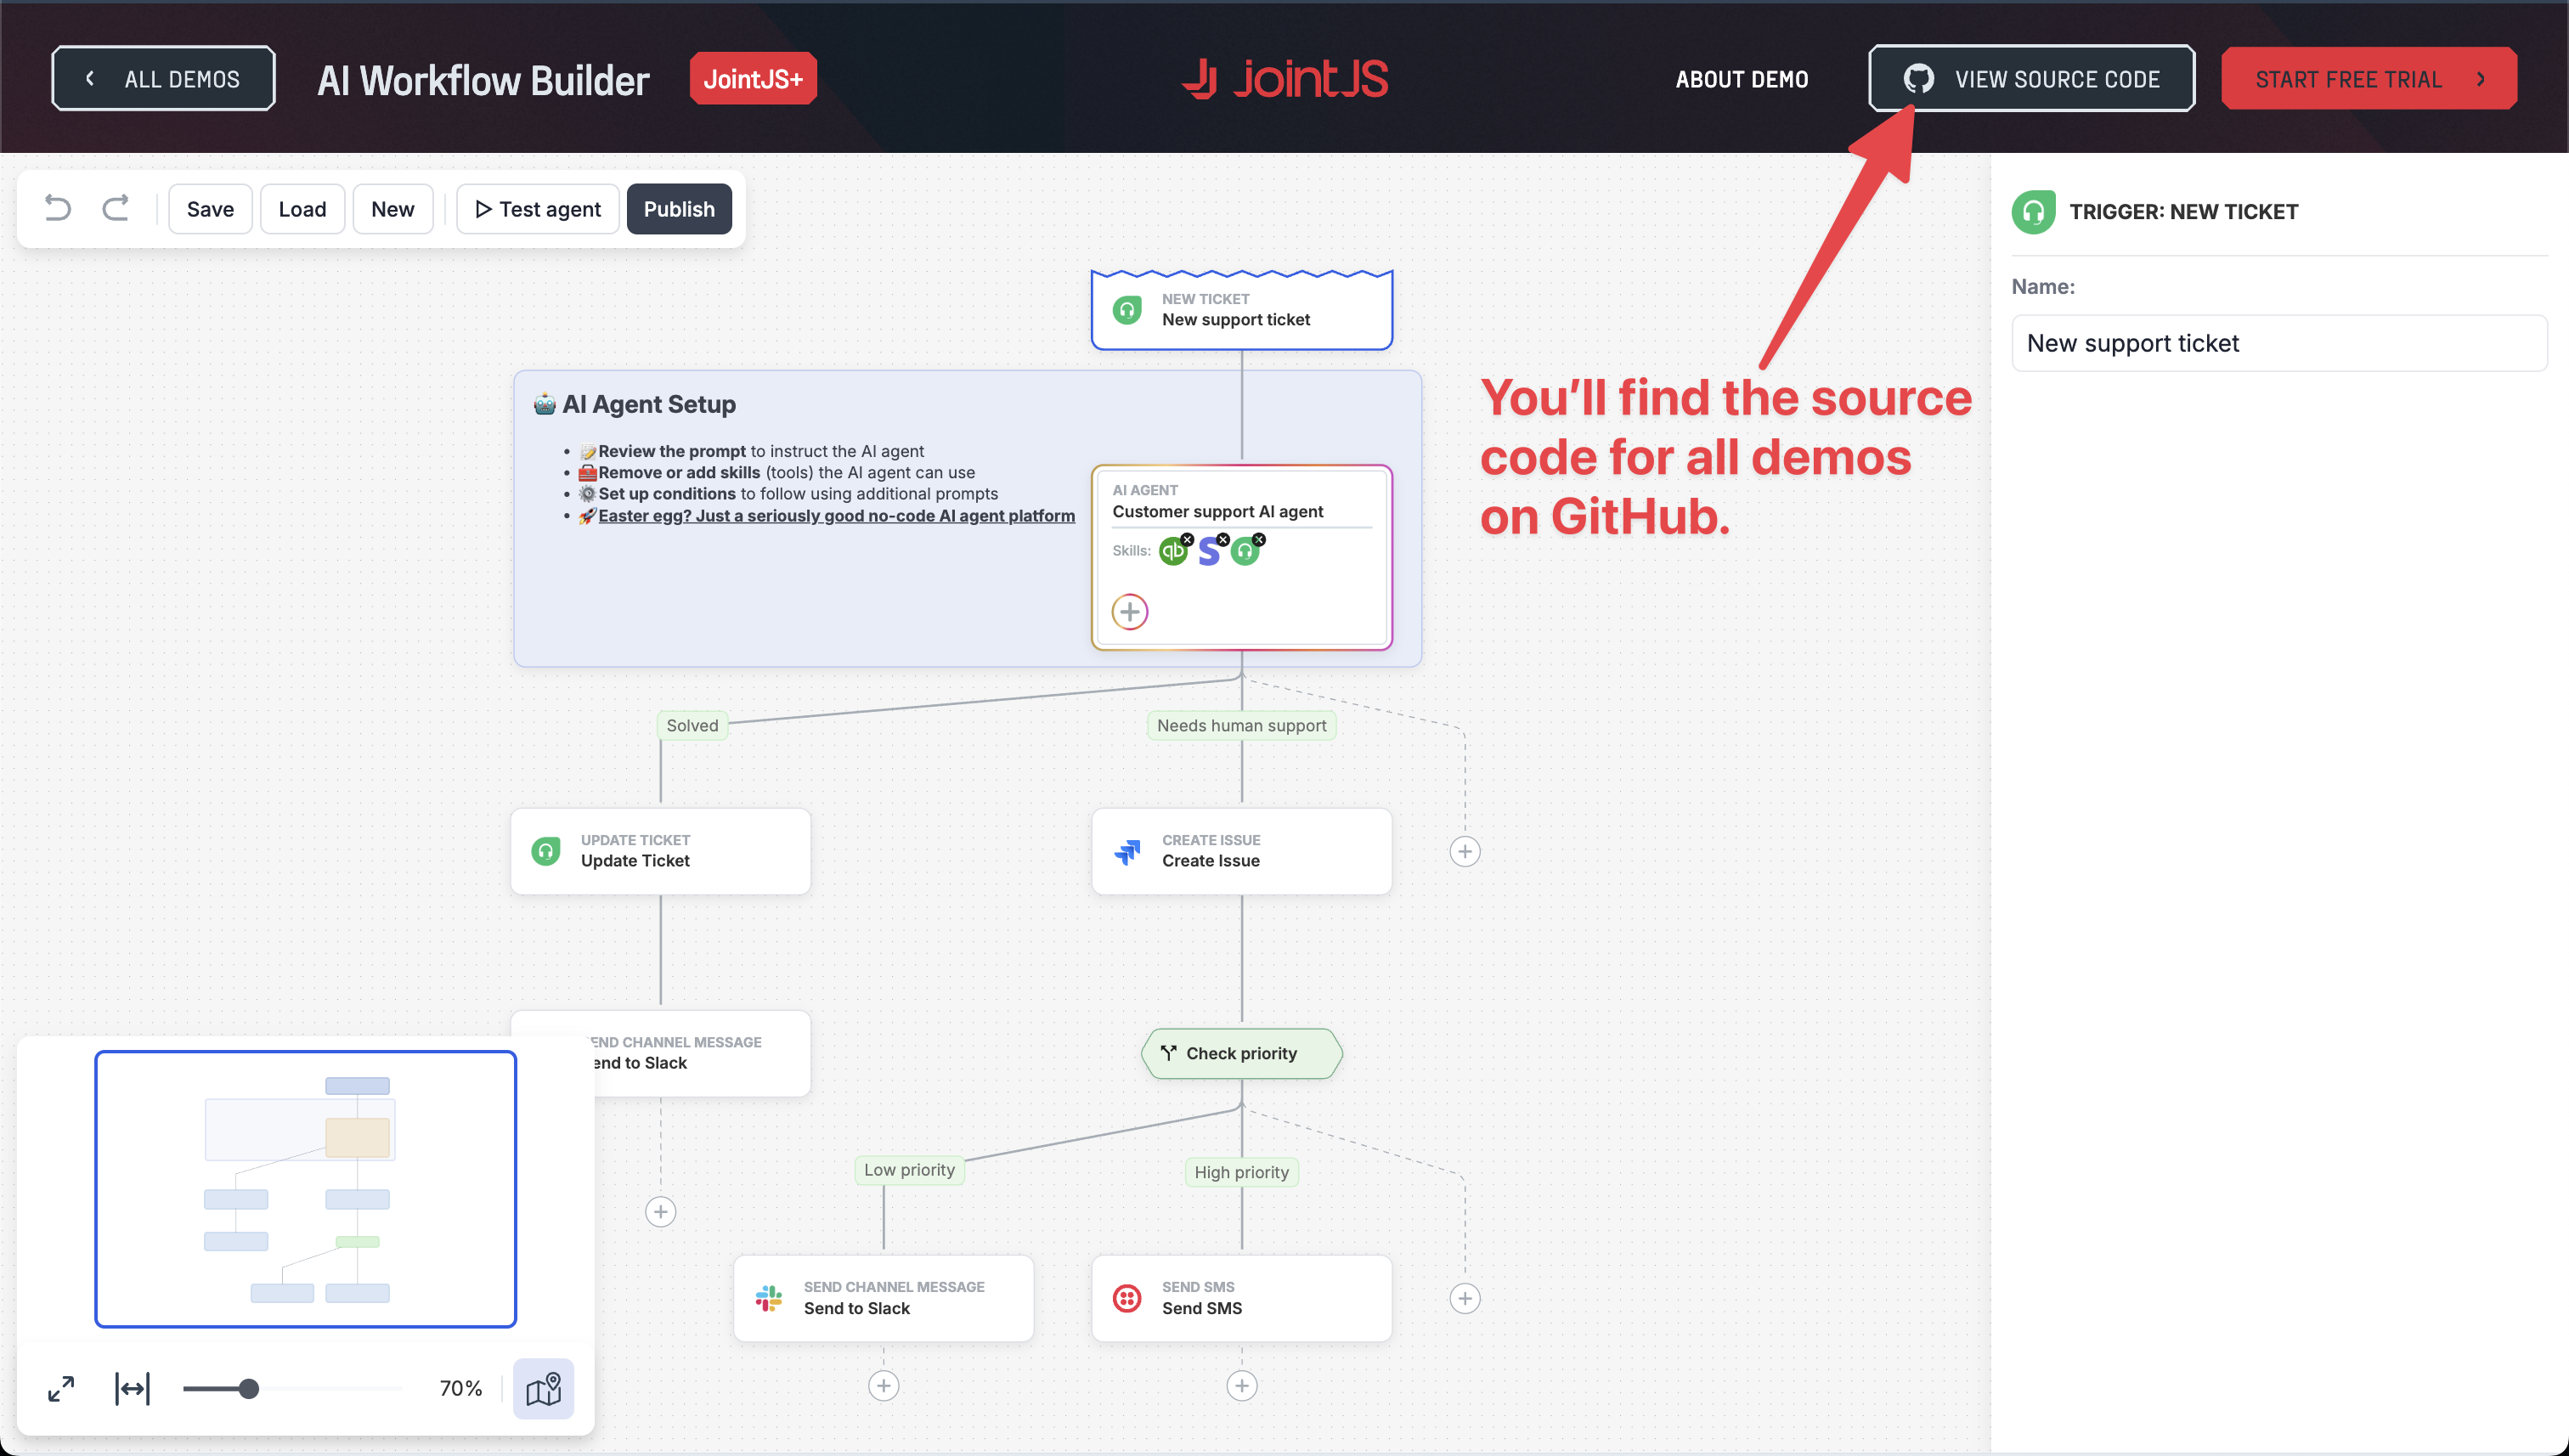The width and height of the screenshot is (2569, 1456).
Task: Click the zoom level slider handle
Action: (x=249, y=1388)
